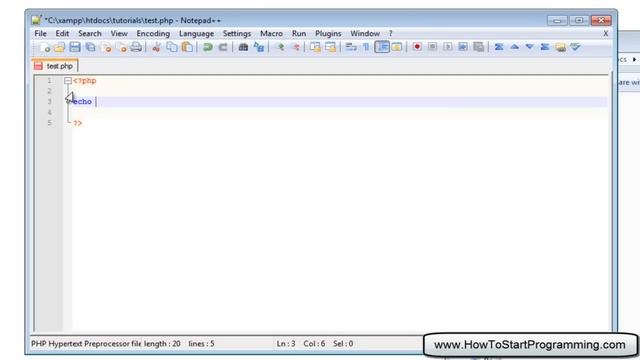Save the recorded macro icon
640x360 pixels.
click(478, 47)
